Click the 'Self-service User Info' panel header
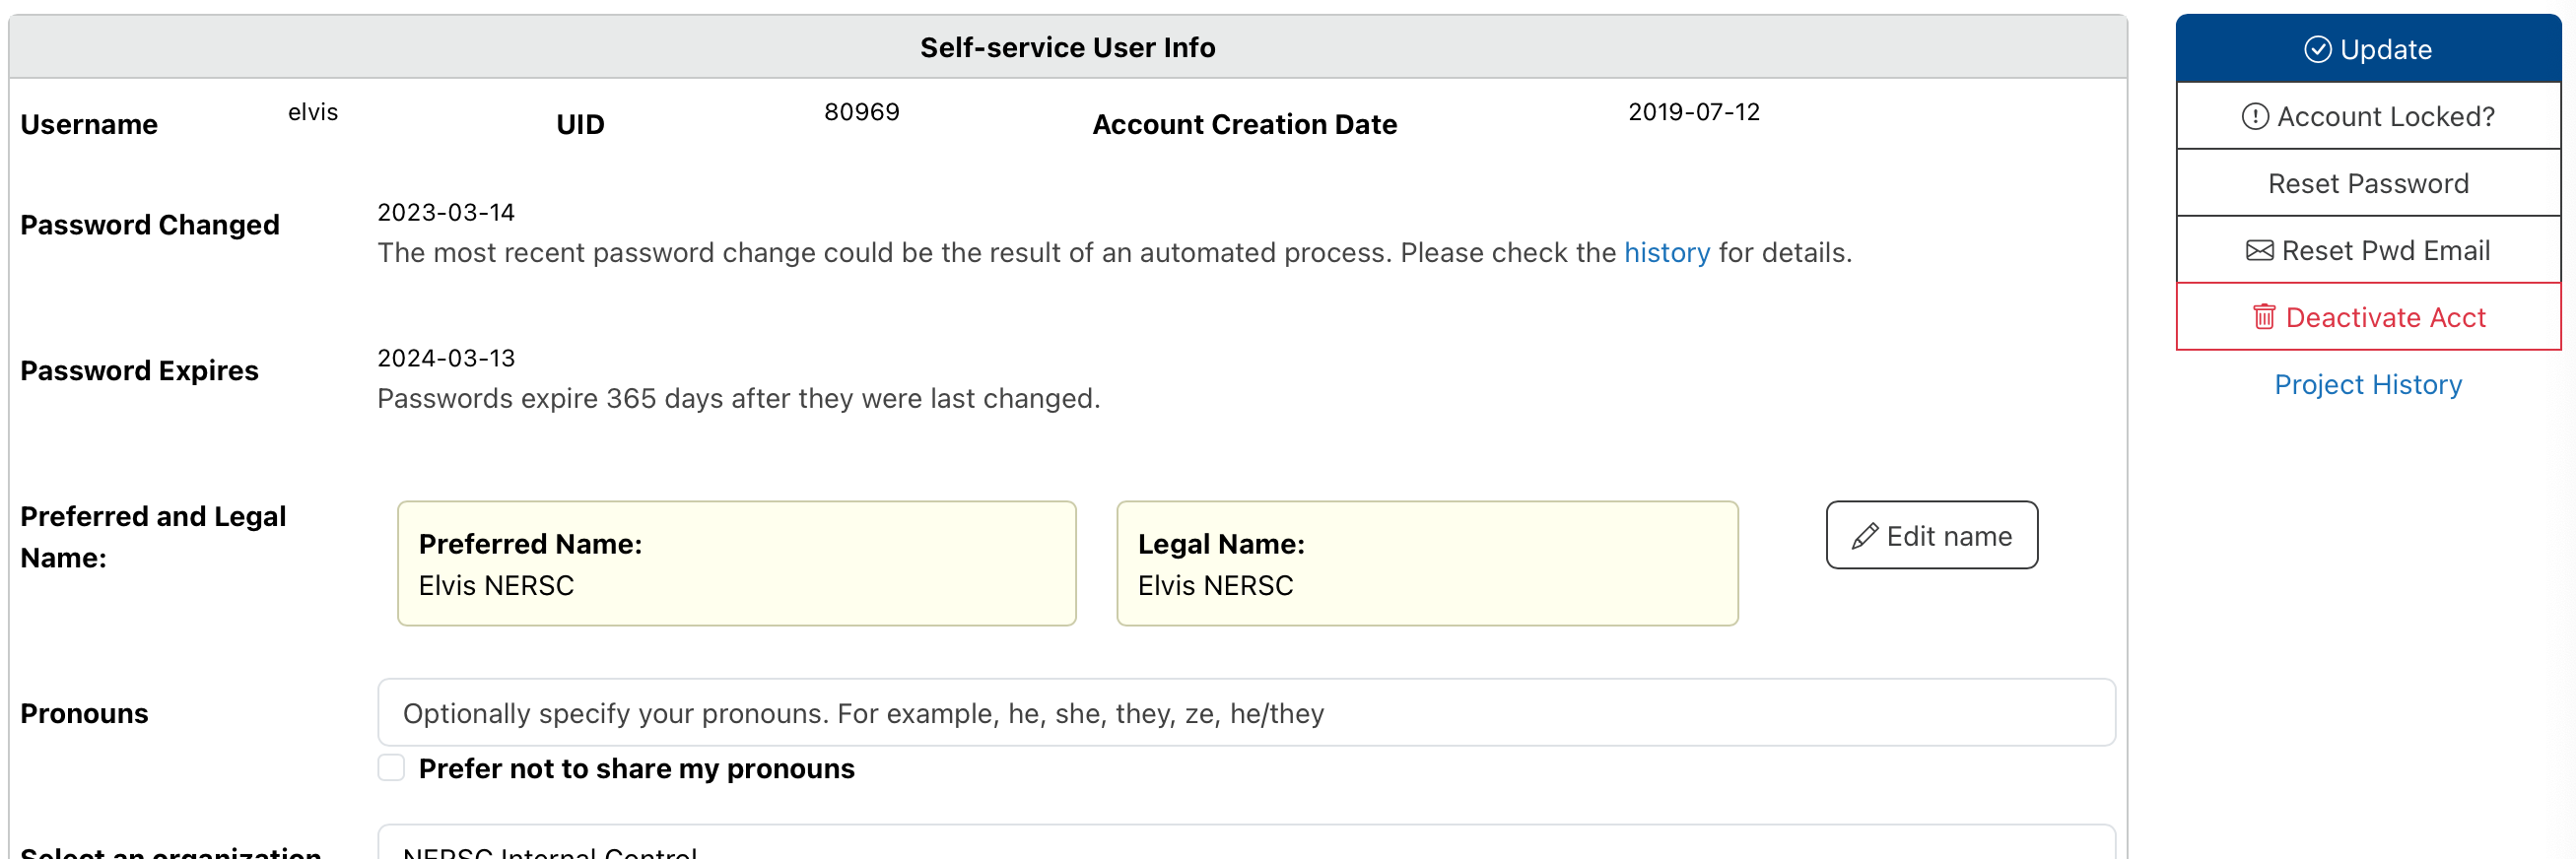The width and height of the screenshot is (2576, 859). click(x=1067, y=48)
